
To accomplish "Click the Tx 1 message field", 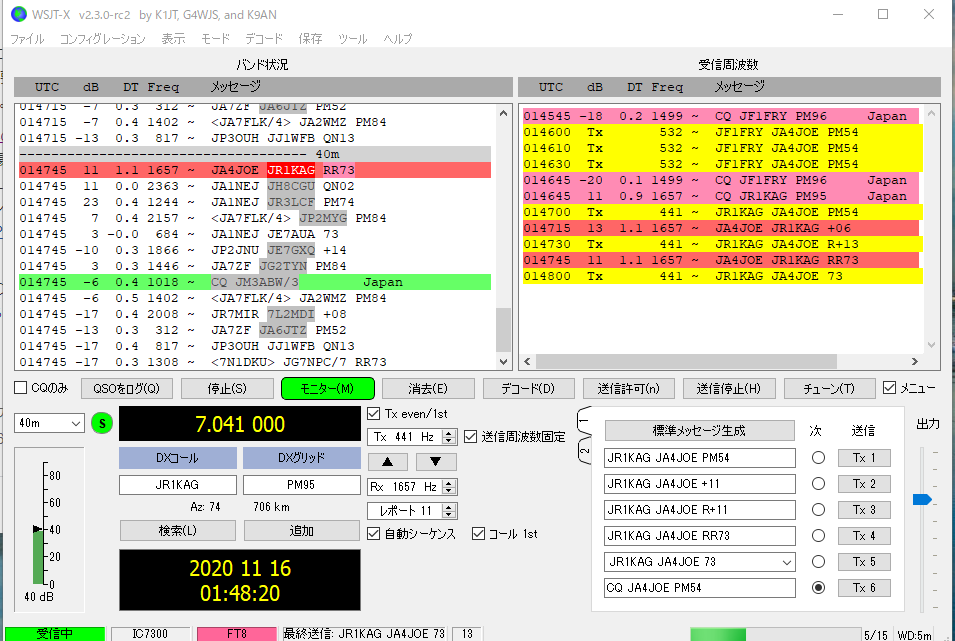I will point(699,458).
